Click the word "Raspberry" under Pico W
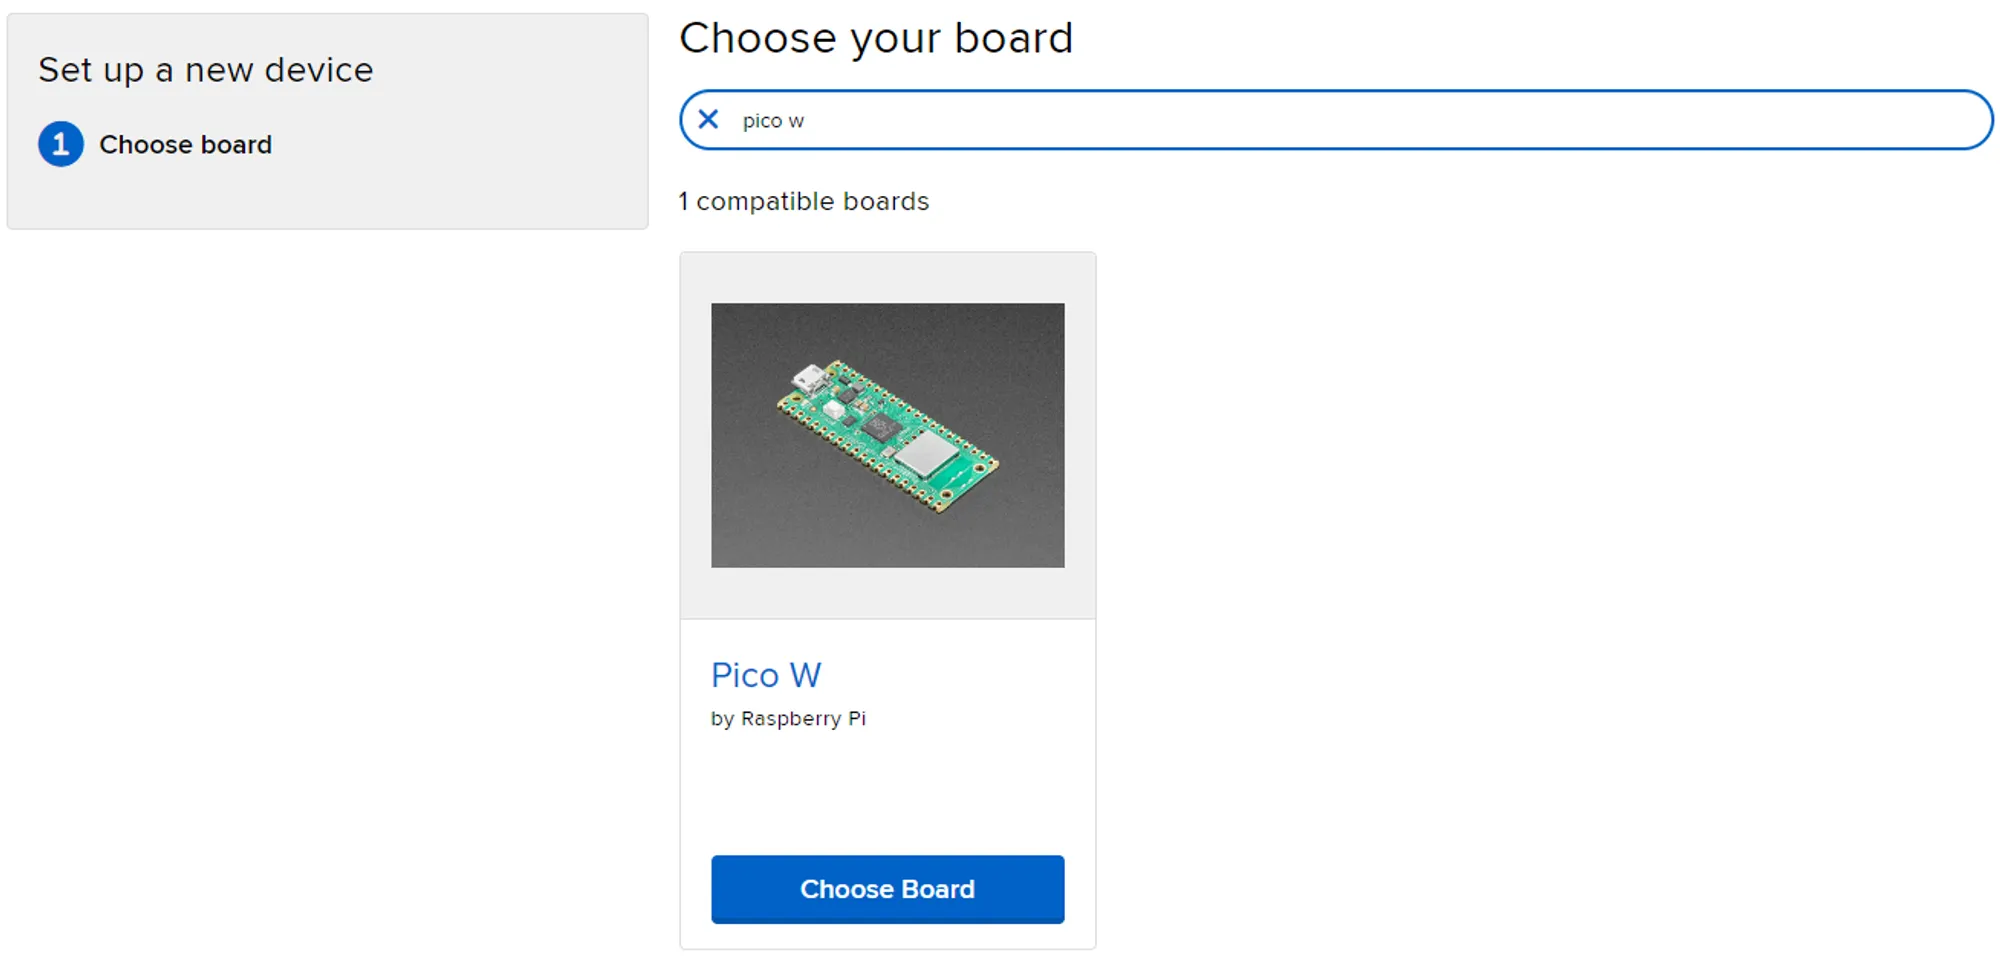The image size is (2000, 974). tap(791, 719)
